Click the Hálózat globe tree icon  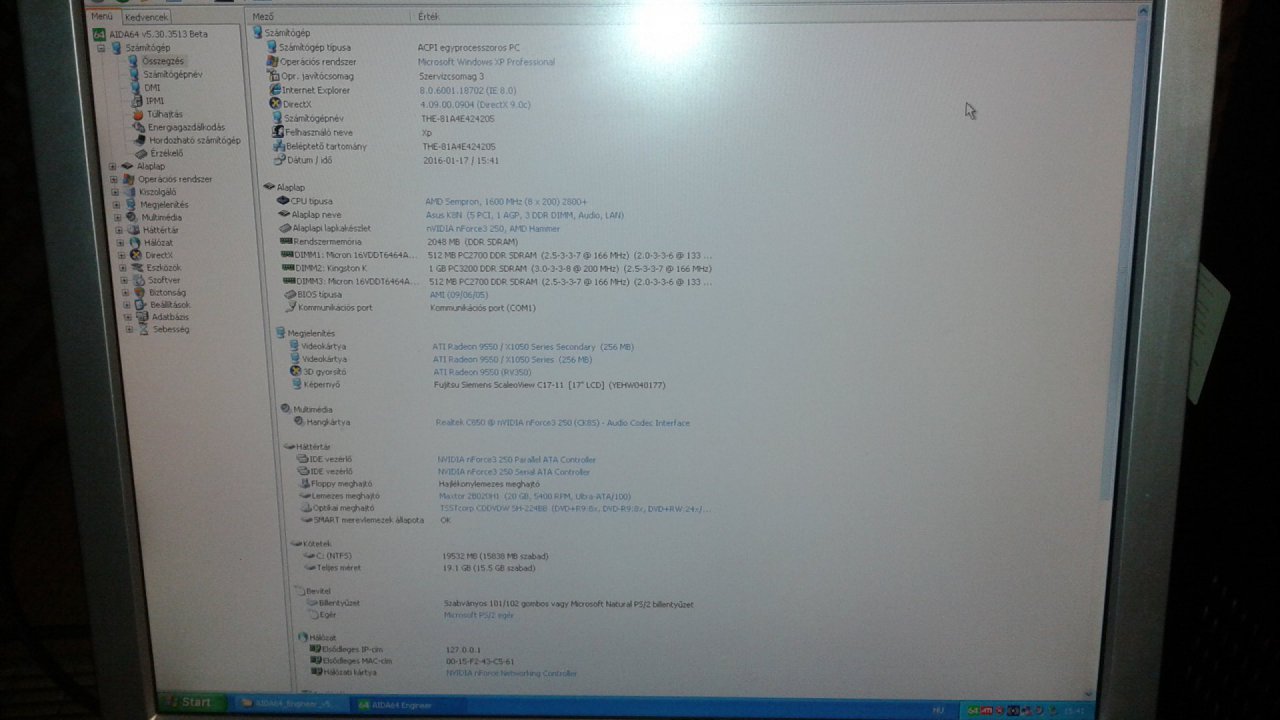point(134,242)
